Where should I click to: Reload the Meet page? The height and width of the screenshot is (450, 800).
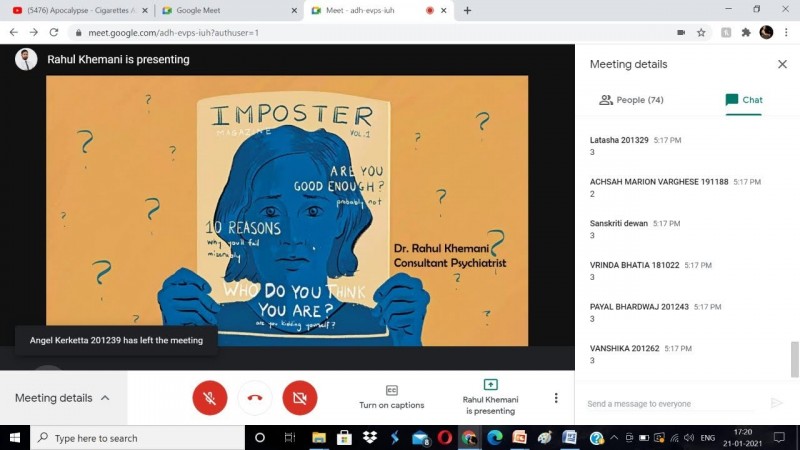[54, 33]
